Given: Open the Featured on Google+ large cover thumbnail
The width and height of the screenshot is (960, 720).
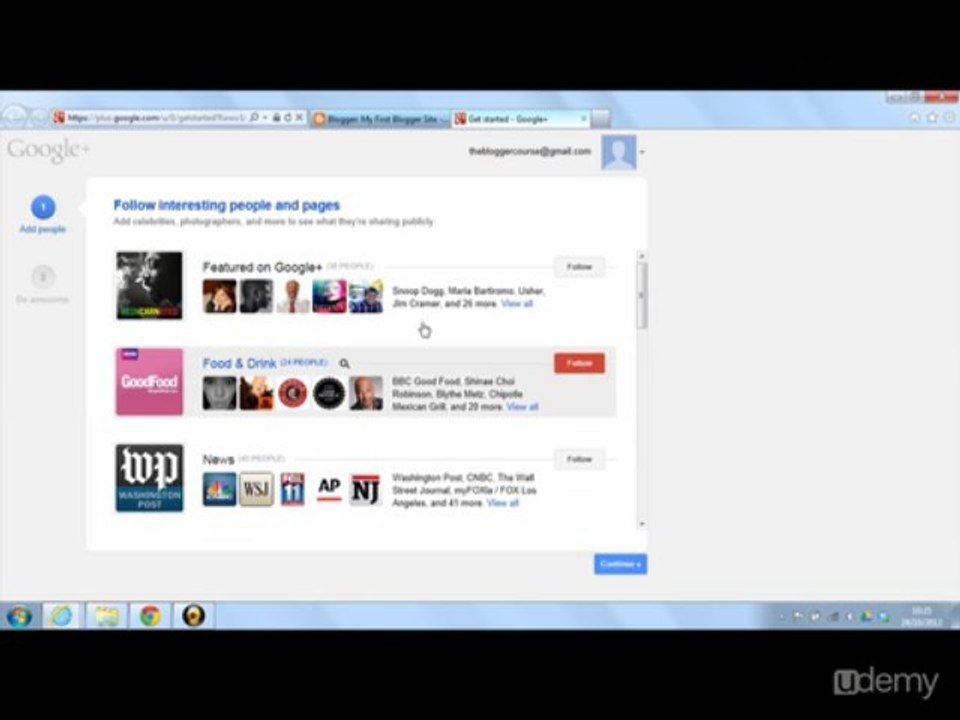Looking at the screenshot, I should [x=149, y=285].
